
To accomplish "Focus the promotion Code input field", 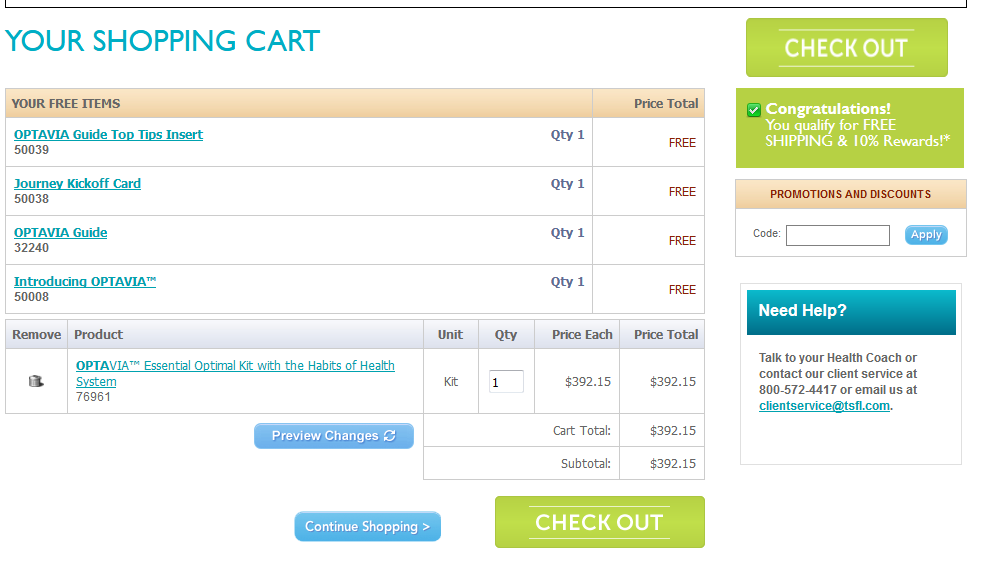I will (x=838, y=235).
